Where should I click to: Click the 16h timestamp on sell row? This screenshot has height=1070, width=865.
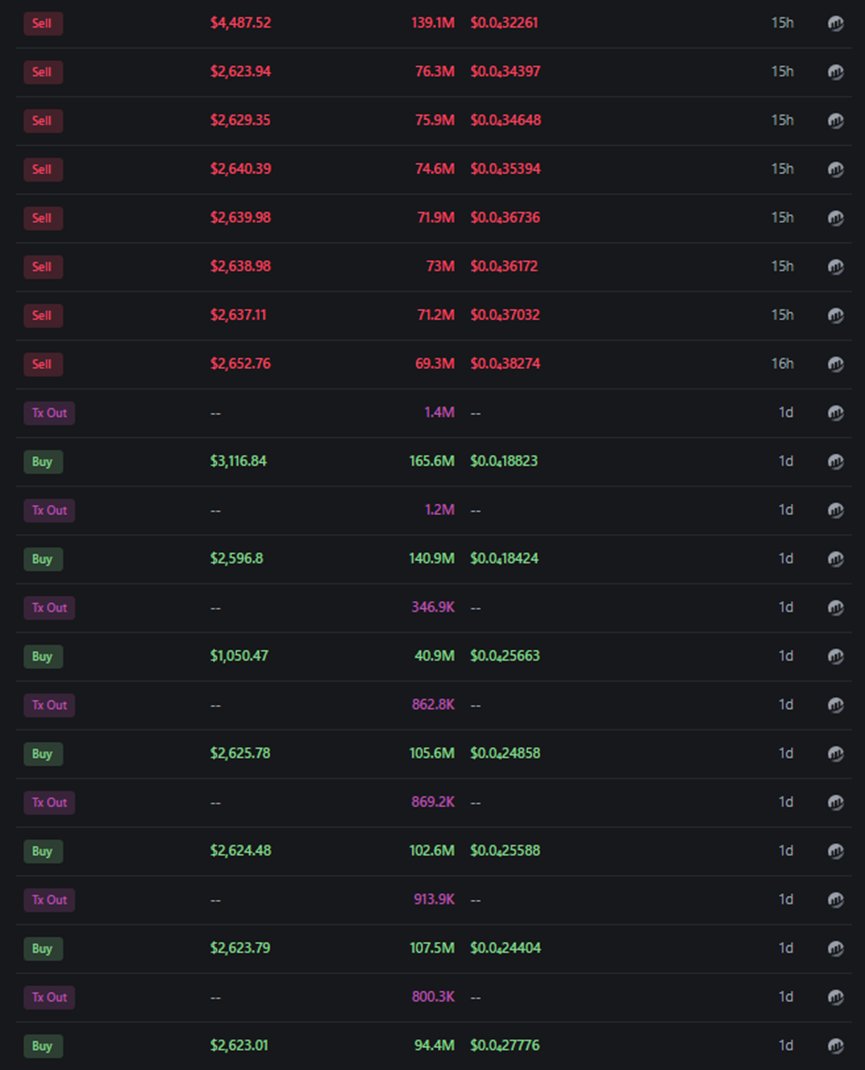coord(782,364)
